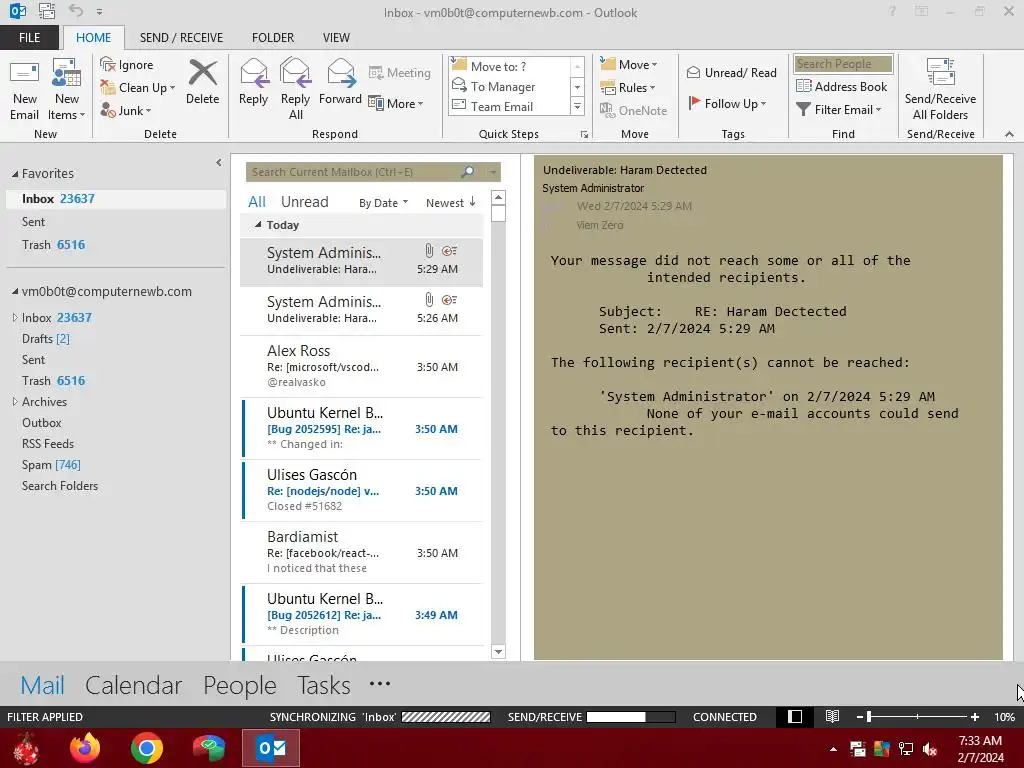Open the Follow Up flag menu
This screenshot has height=768, width=1024.
[727, 103]
